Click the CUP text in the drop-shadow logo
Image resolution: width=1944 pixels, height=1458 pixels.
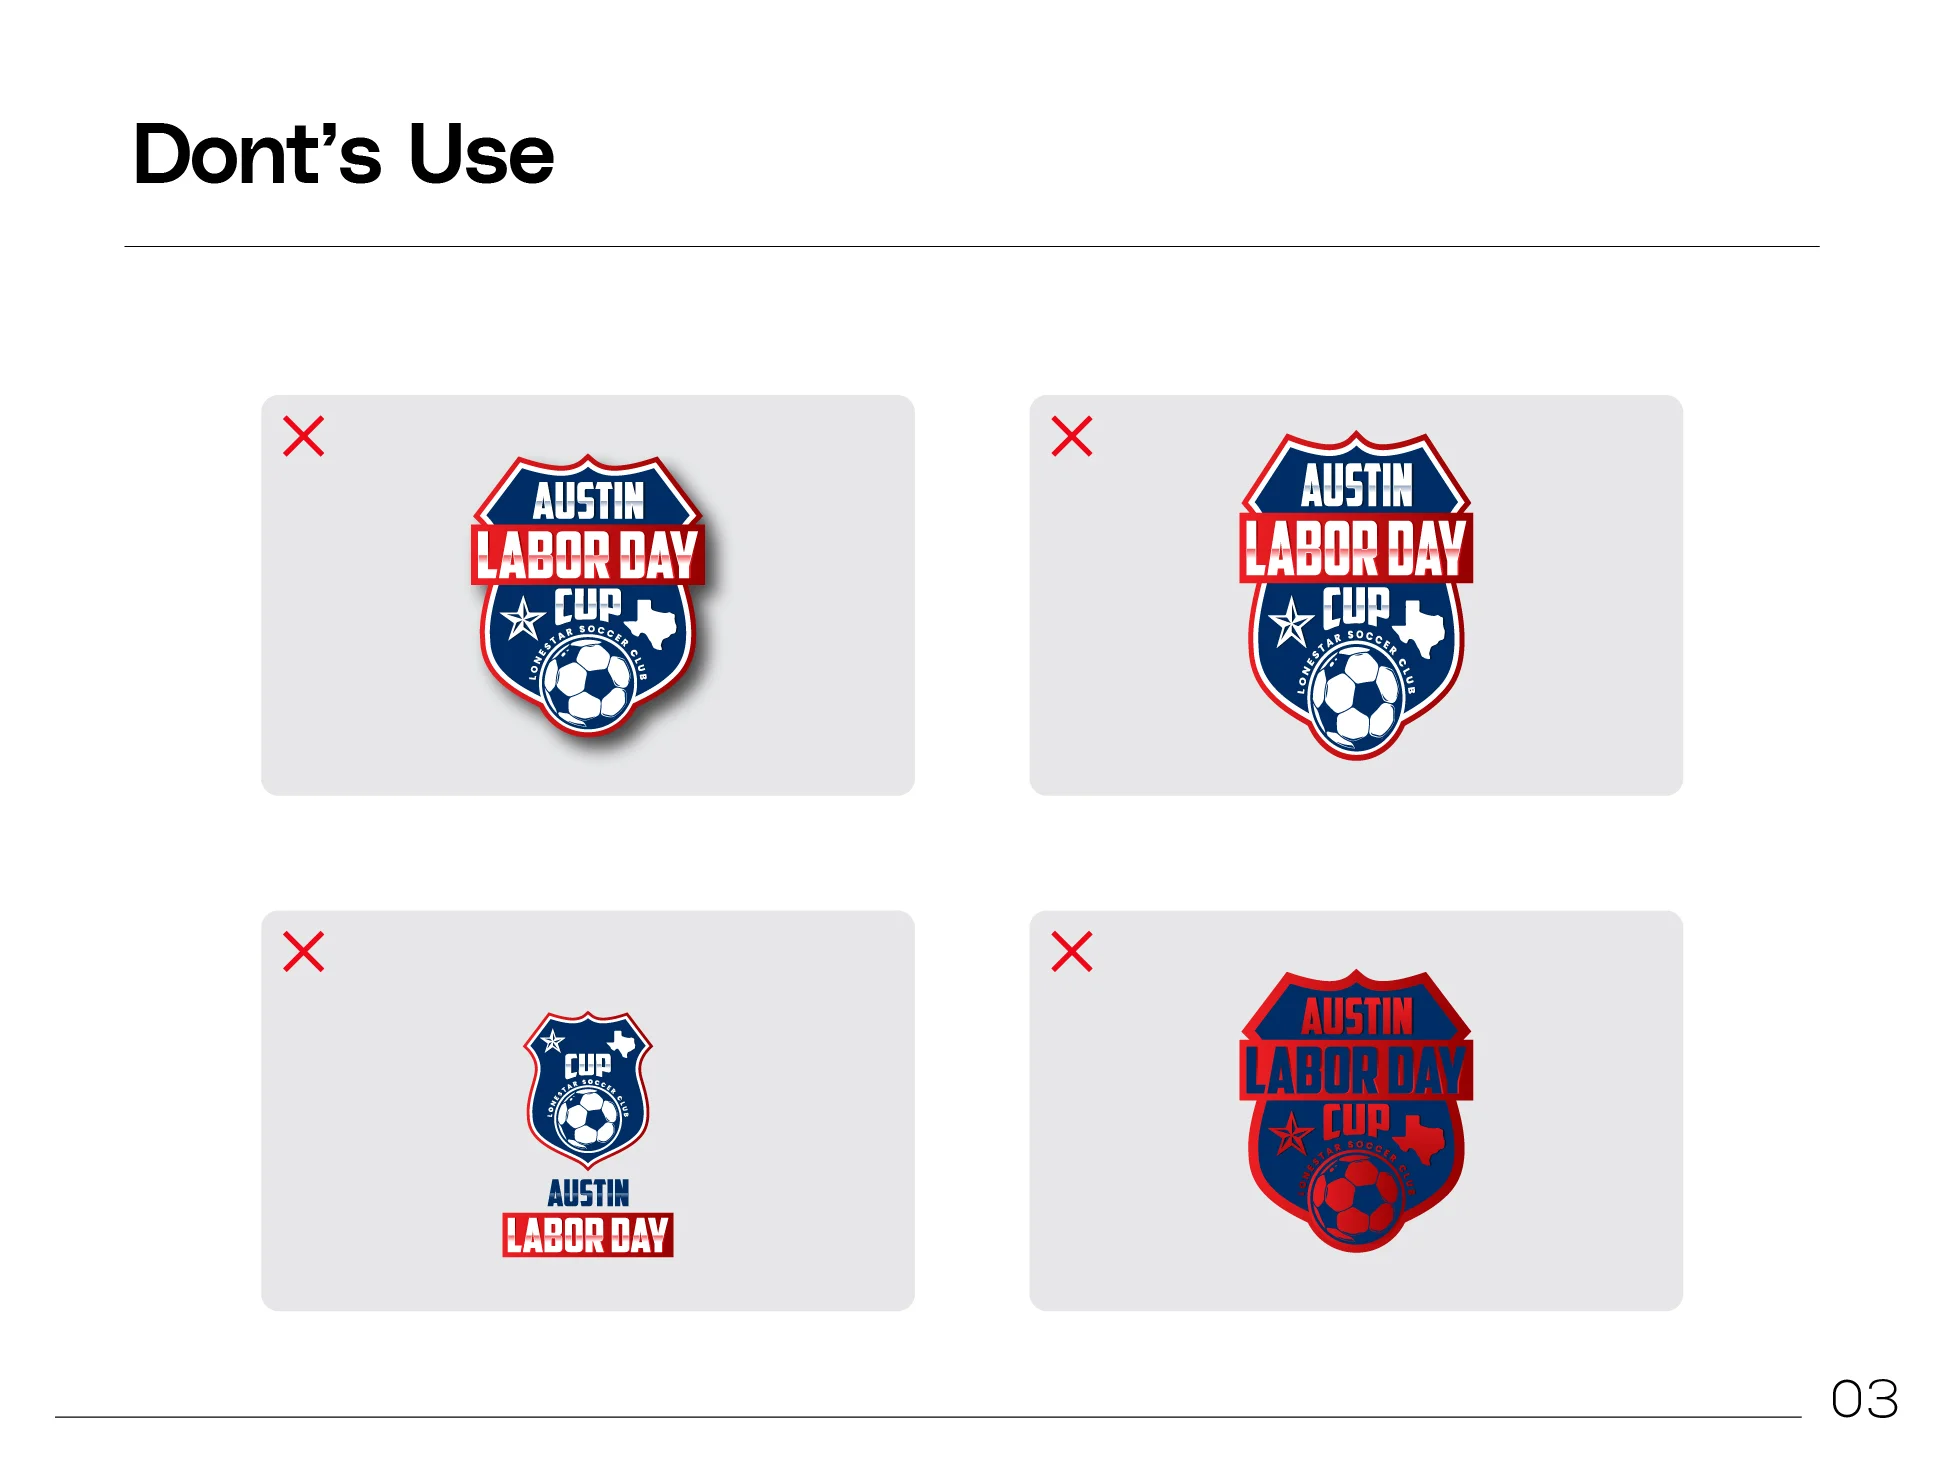[588, 605]
